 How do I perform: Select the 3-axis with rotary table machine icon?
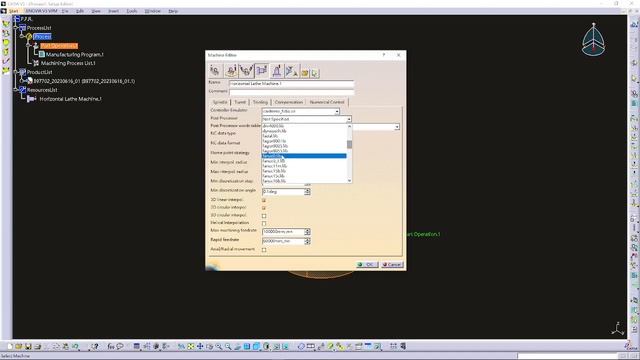point(231,71)
